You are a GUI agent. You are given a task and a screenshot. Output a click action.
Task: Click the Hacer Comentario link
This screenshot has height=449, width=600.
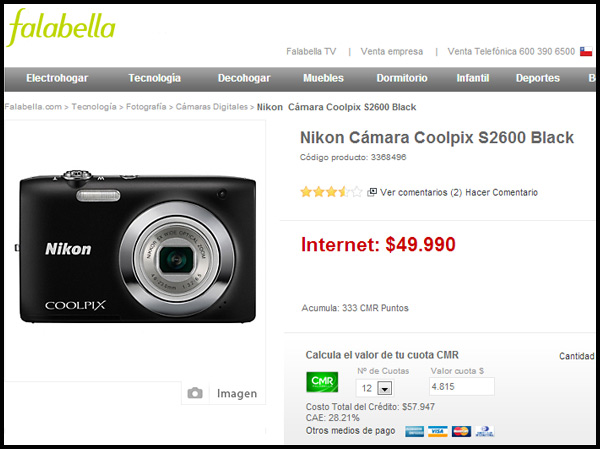pyautogui.click(x=501, y=192)
